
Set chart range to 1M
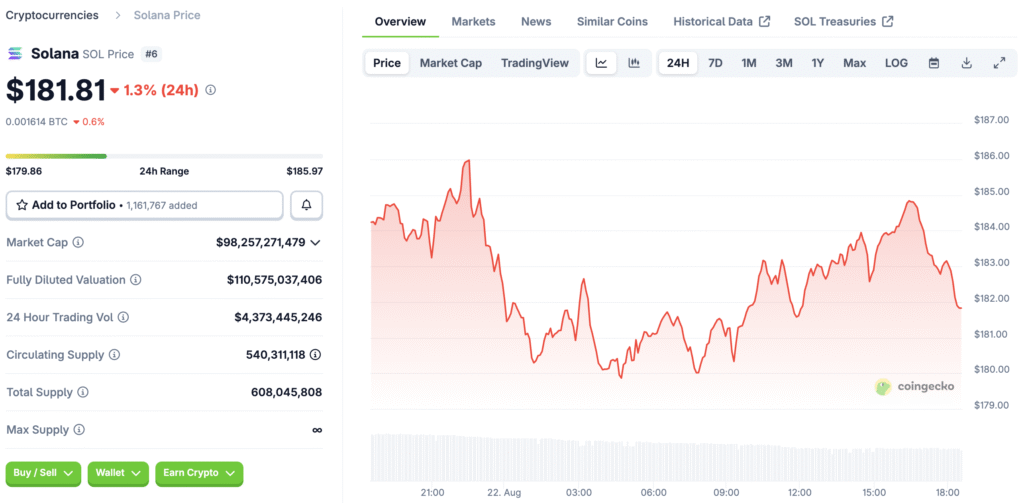[x=748, y=63]
